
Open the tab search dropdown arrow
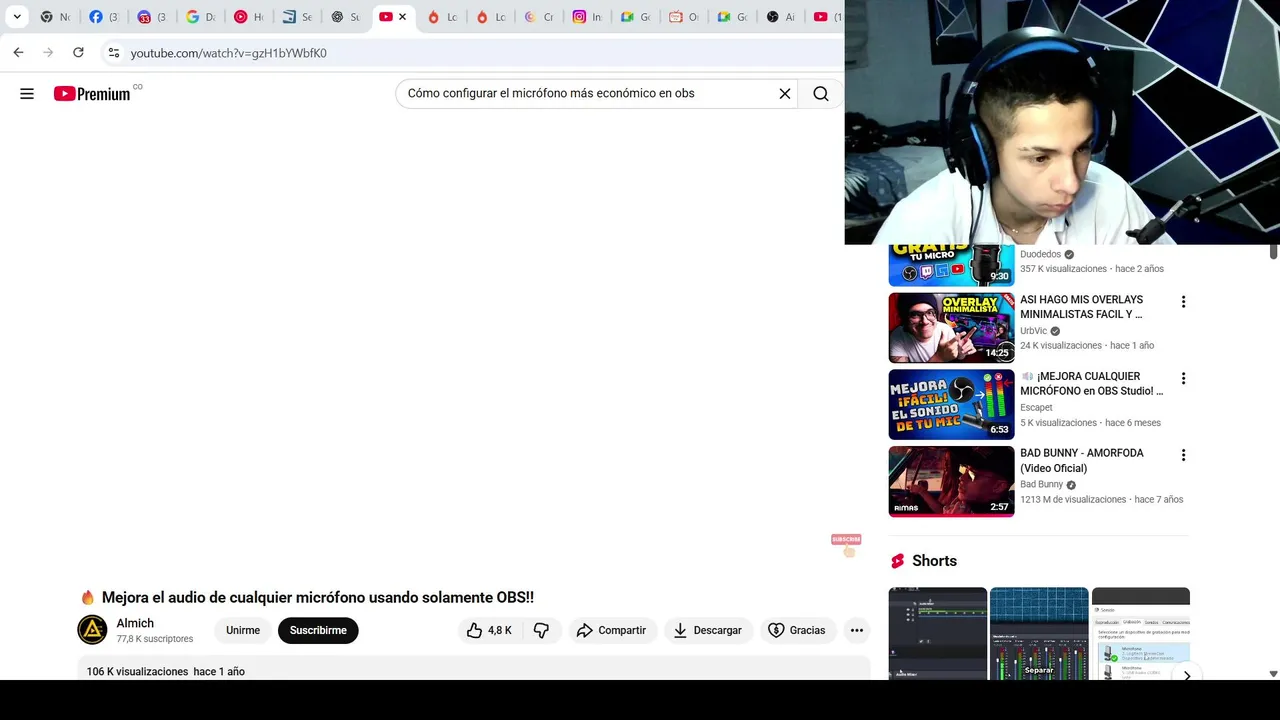tap(17, 17)
